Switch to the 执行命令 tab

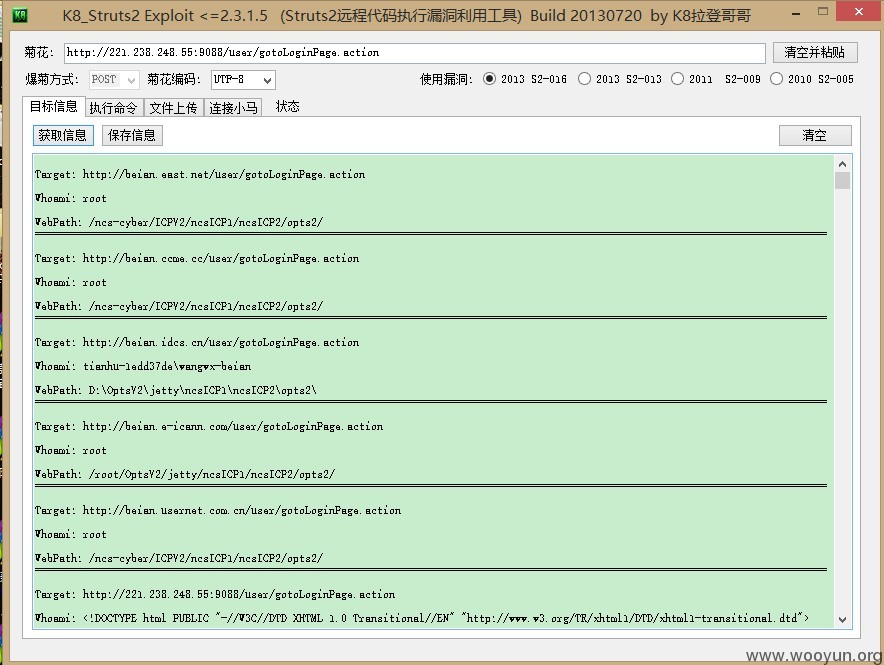tap(113, 108)
